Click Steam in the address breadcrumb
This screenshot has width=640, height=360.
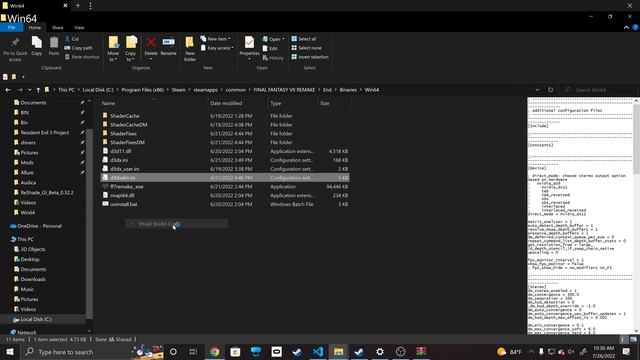click(178, 90)
